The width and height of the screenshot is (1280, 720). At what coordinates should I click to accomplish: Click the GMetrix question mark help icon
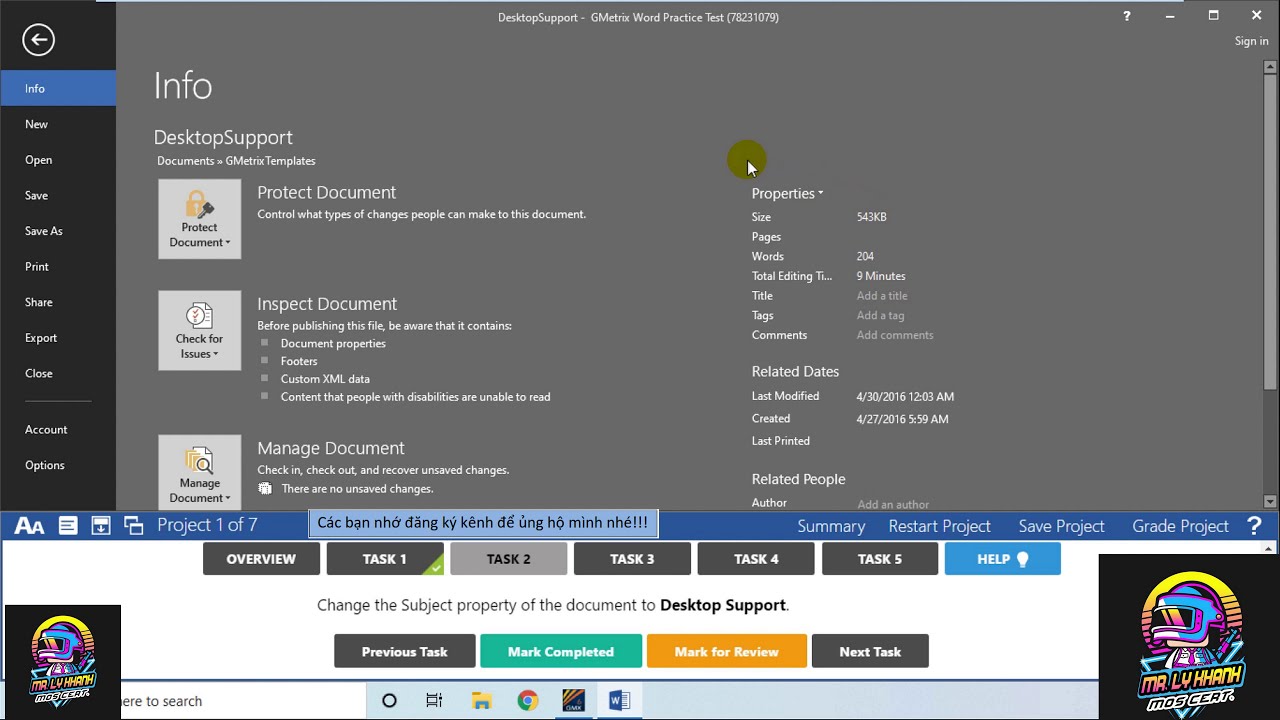(x=1254, y=526)
